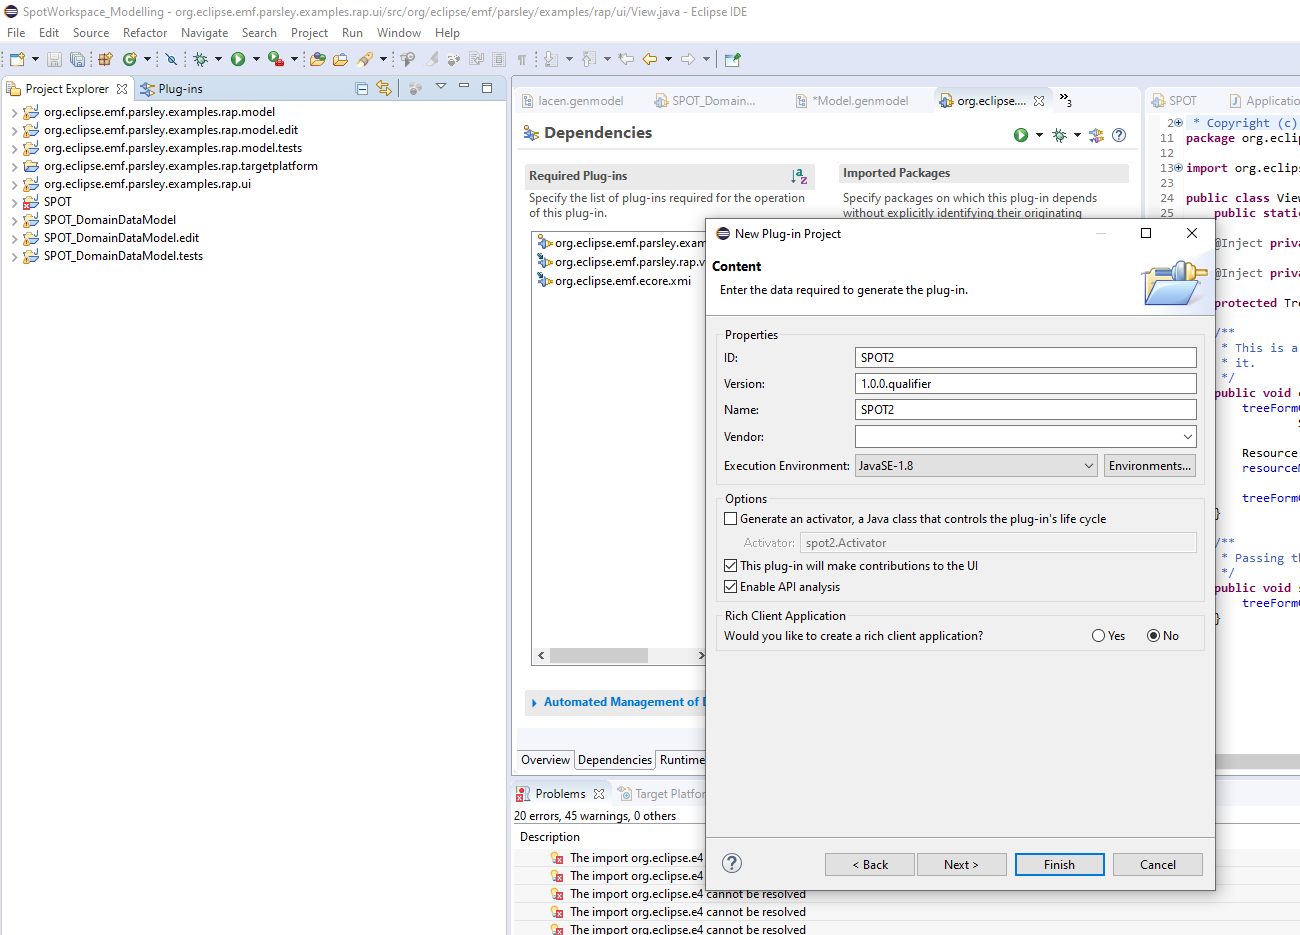Click the Save All toolbar icon
This screenshot has height=935, width=1300.
(x=77, y=59)
